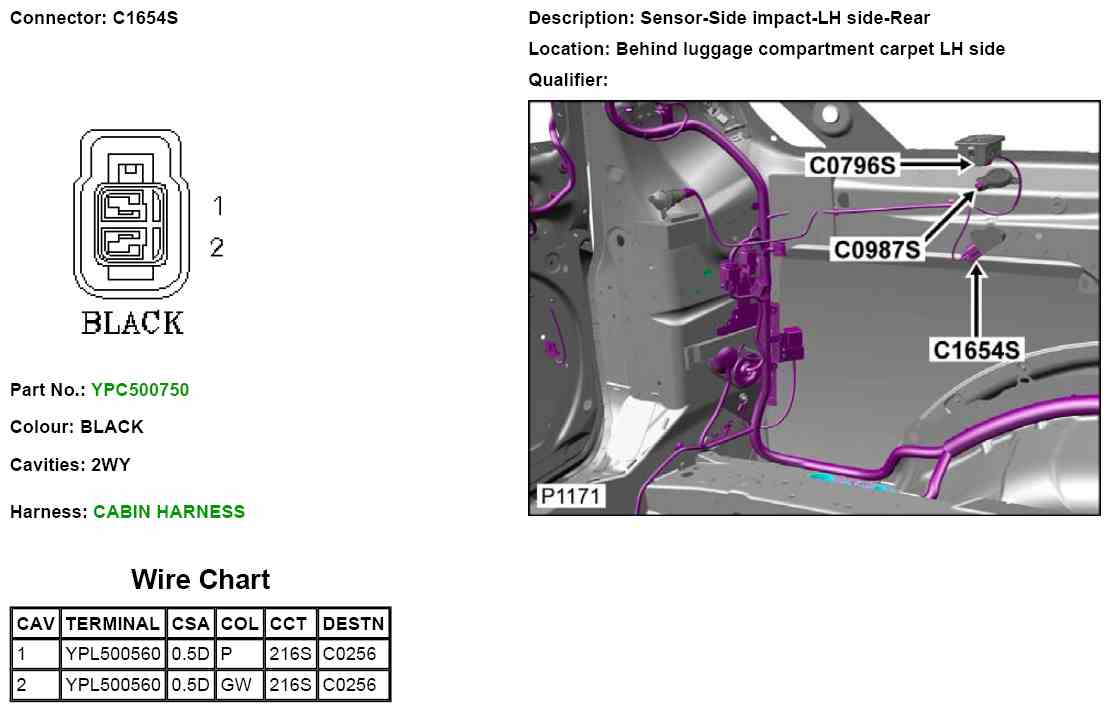Click the BLACK caption under the connector diagram
Image resolution: width=1113 pixels, height=710 pixels.
tap(132, 324)
